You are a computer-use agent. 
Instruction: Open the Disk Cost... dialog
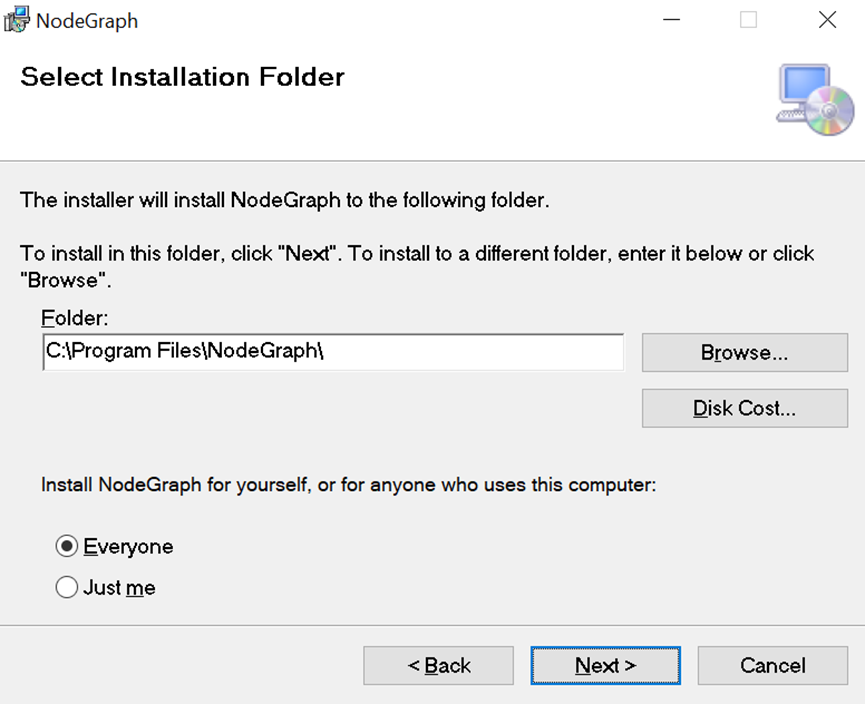(x=744, y=408)
